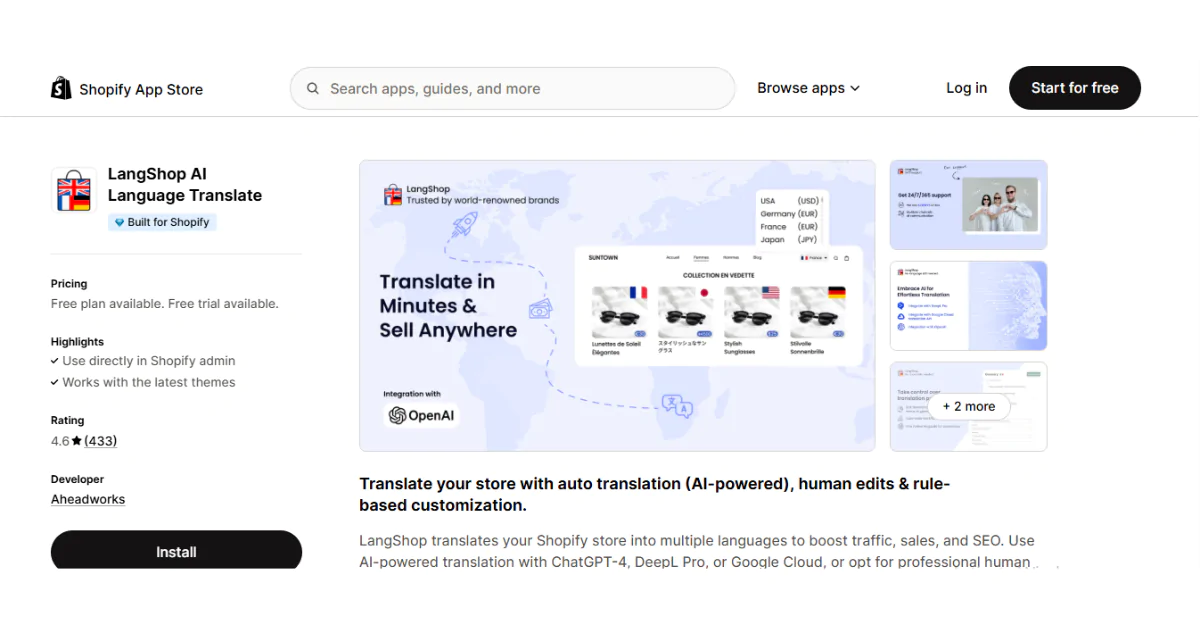Click the '+ 2 more' gallery button
Screen dimensions: 1200x628
click(969, 406)
